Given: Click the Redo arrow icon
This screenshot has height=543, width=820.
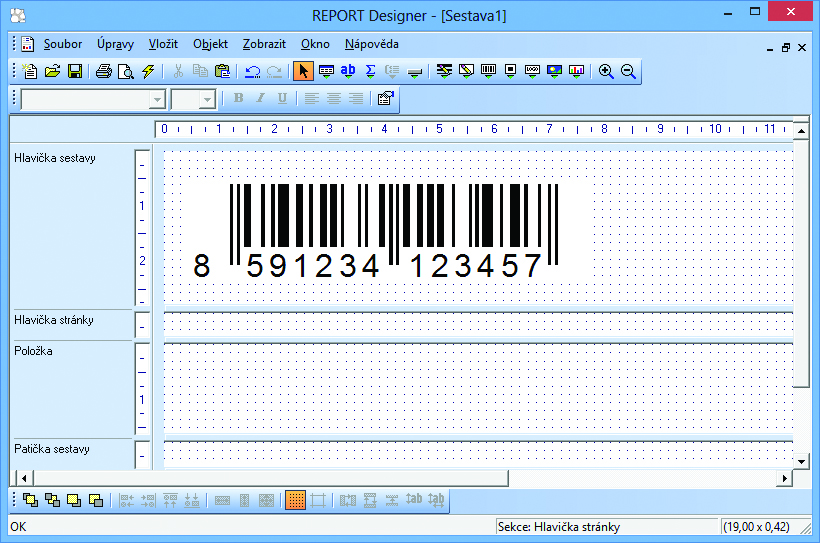Looking at the screenshot, I should point(275,71).
